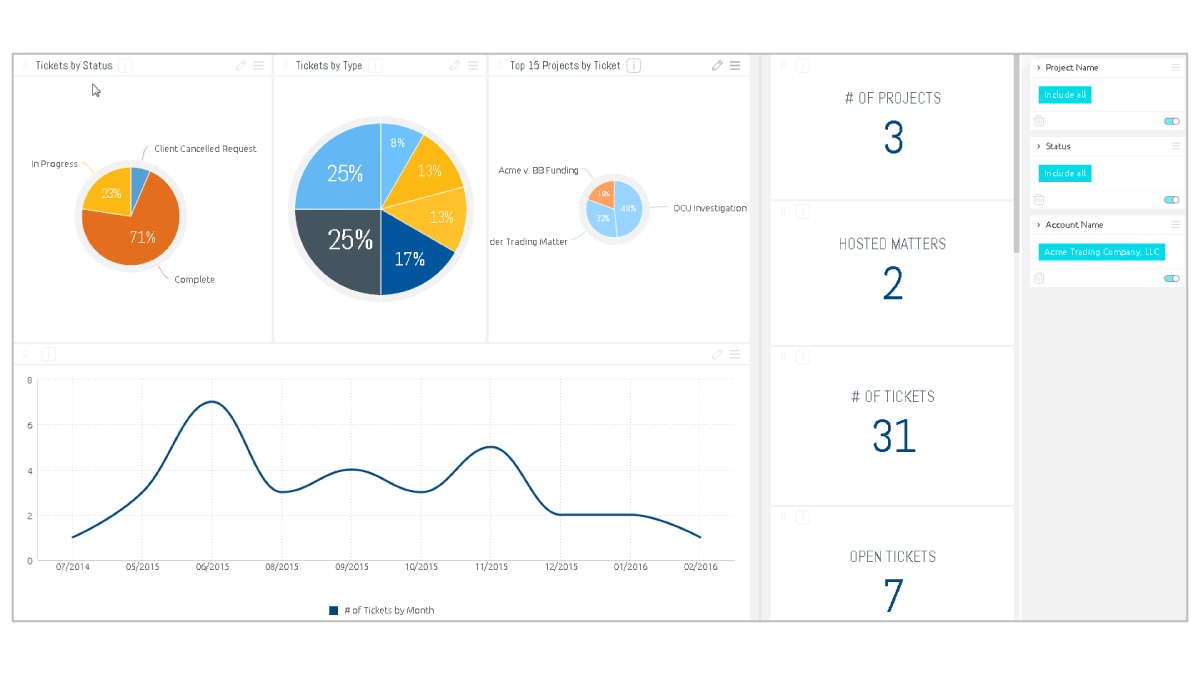Click the drag handle on the Hosted Matters widget
This screenshot has height=675, width=1200.
pos(783,211)
